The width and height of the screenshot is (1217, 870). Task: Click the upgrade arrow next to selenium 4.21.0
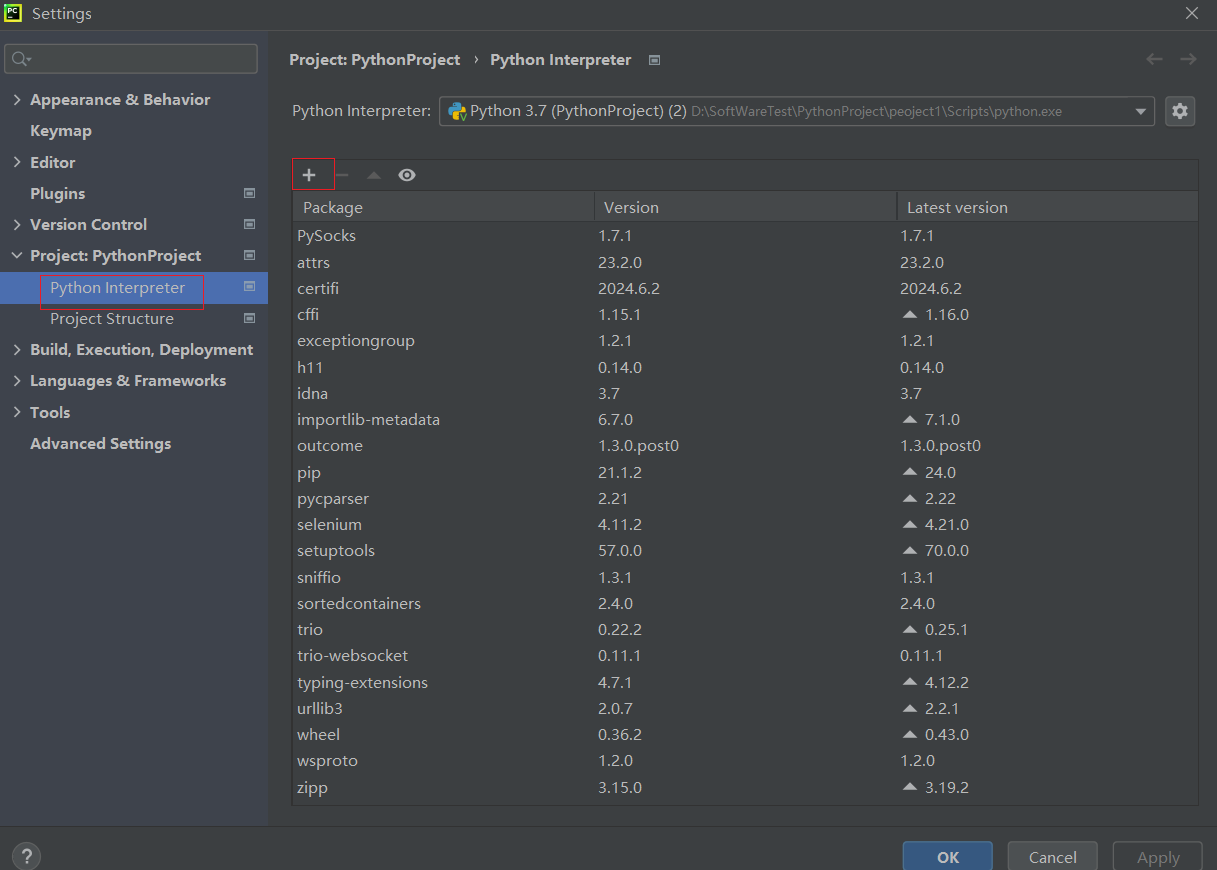pos(909,524)
